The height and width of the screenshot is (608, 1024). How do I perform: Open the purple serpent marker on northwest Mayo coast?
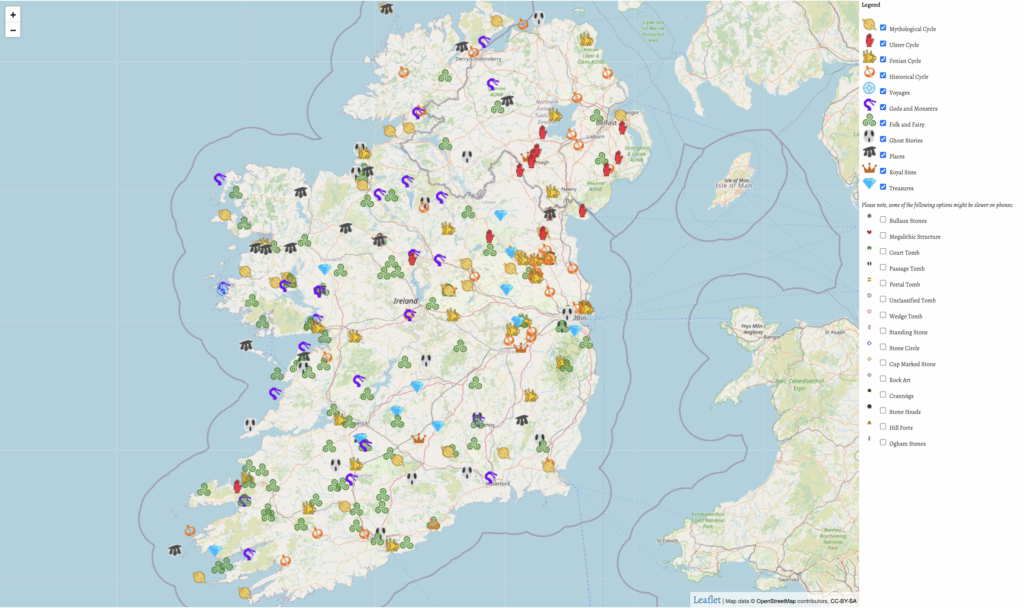point(219,178)
